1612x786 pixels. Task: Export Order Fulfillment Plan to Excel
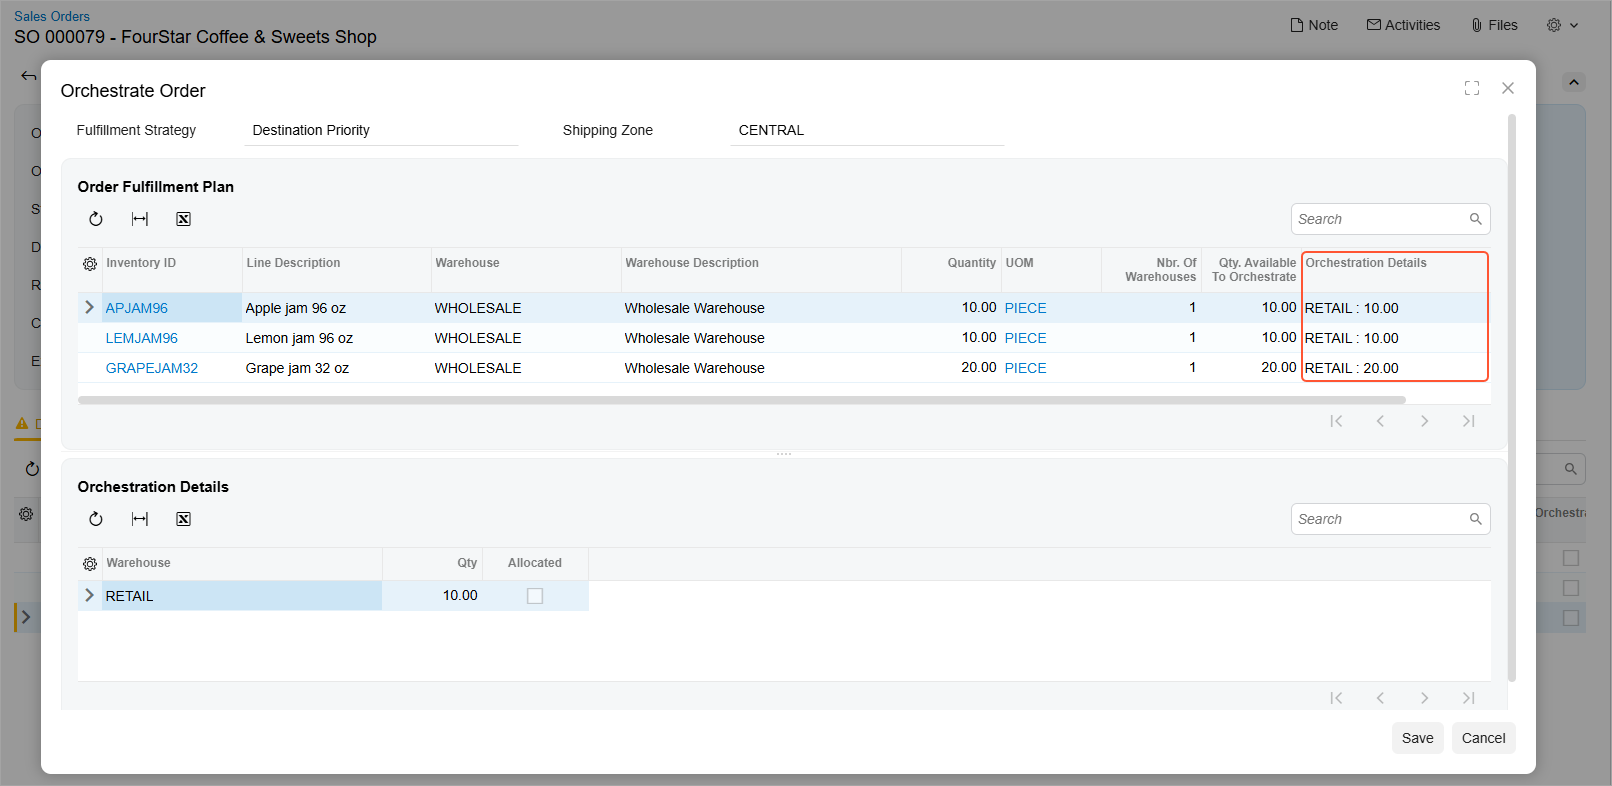184,219
